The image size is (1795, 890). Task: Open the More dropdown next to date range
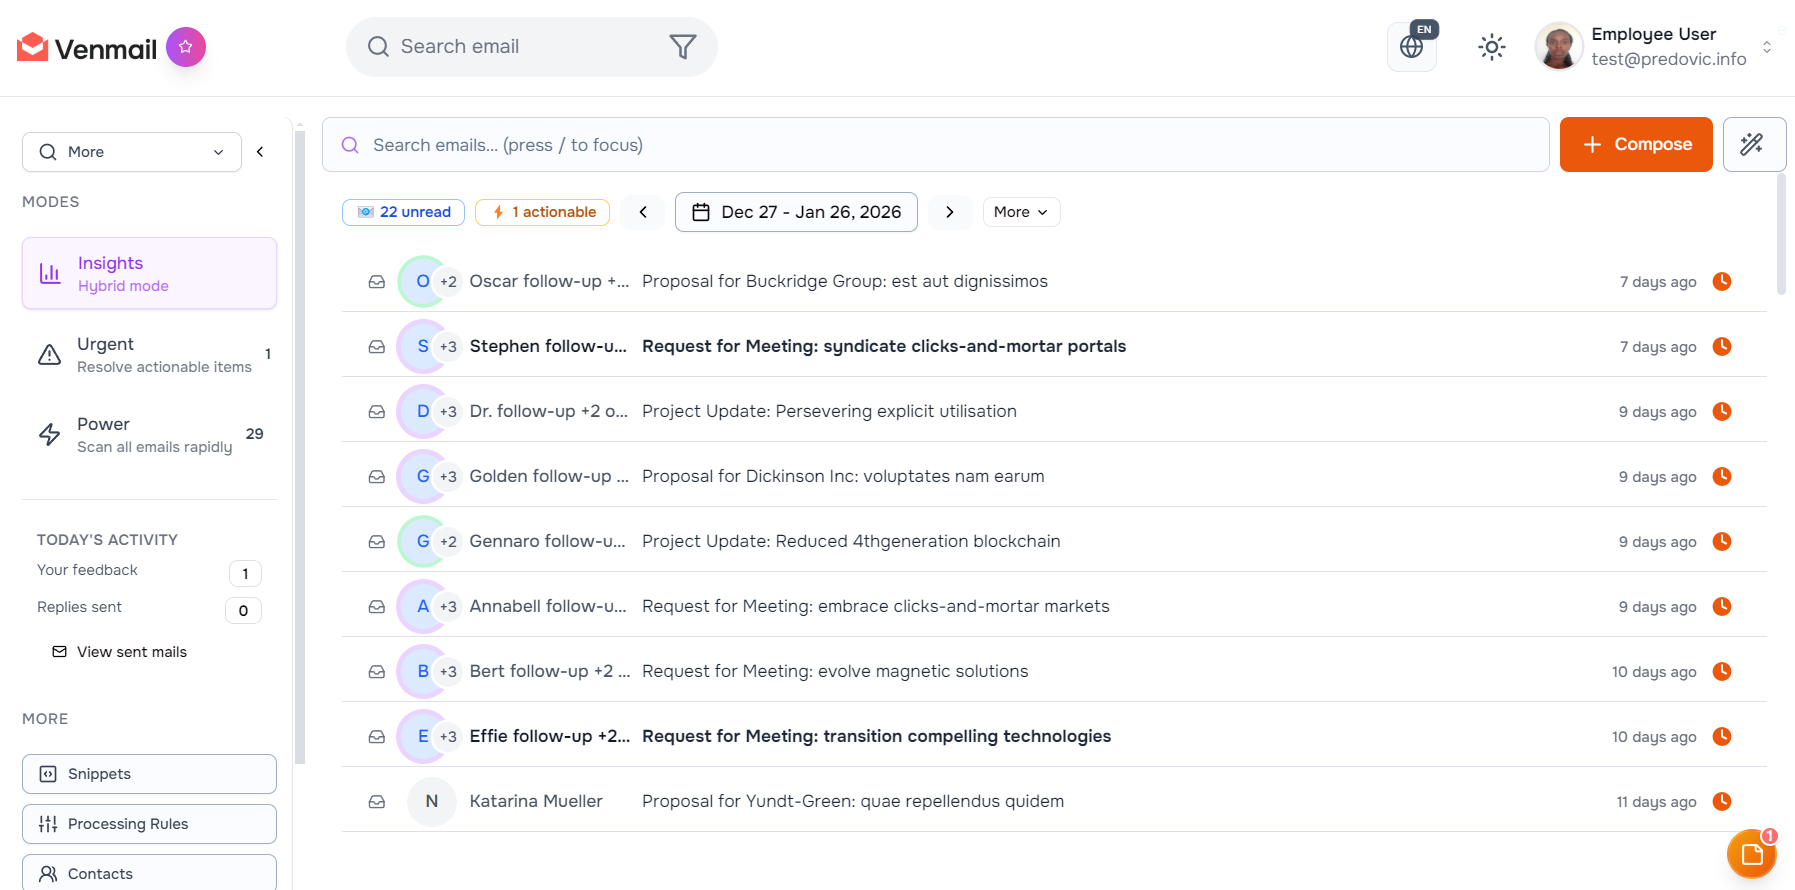(x=1020, y=212)
